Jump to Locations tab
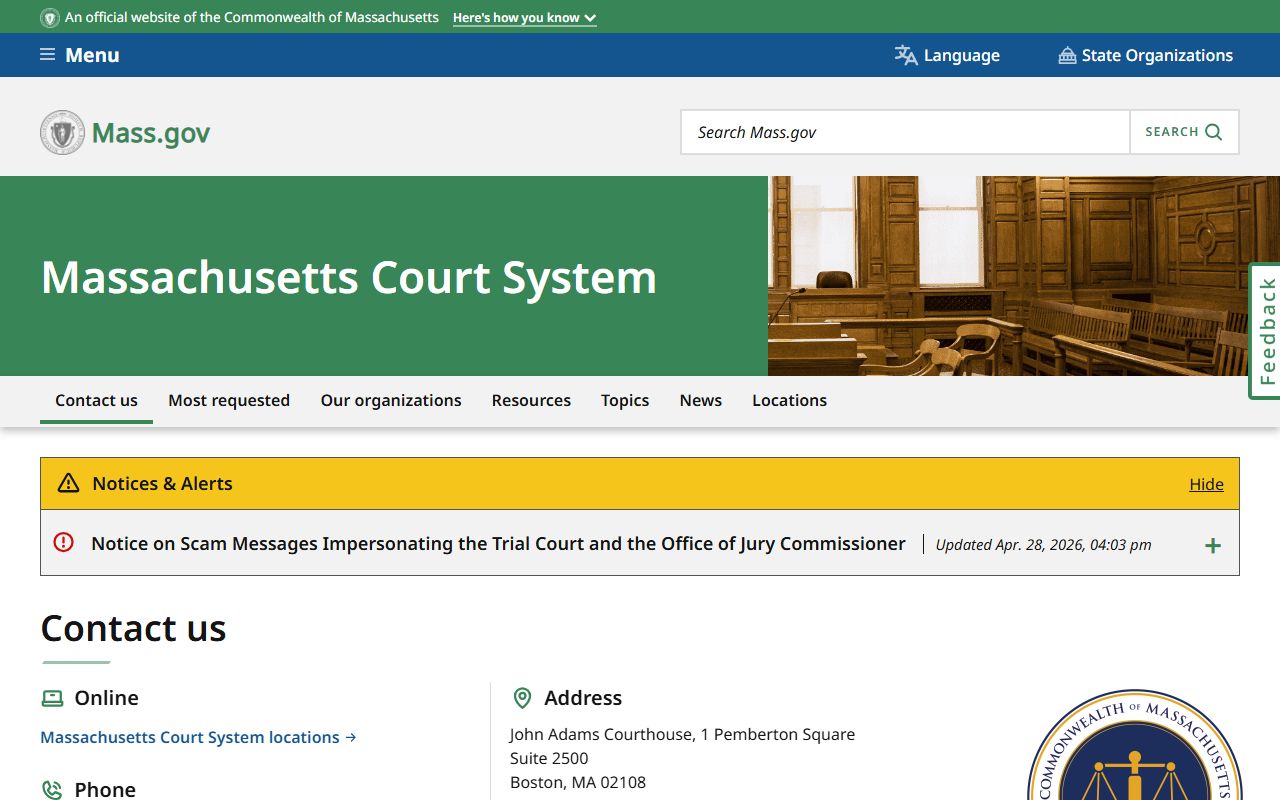 click(x=790, y=400)
